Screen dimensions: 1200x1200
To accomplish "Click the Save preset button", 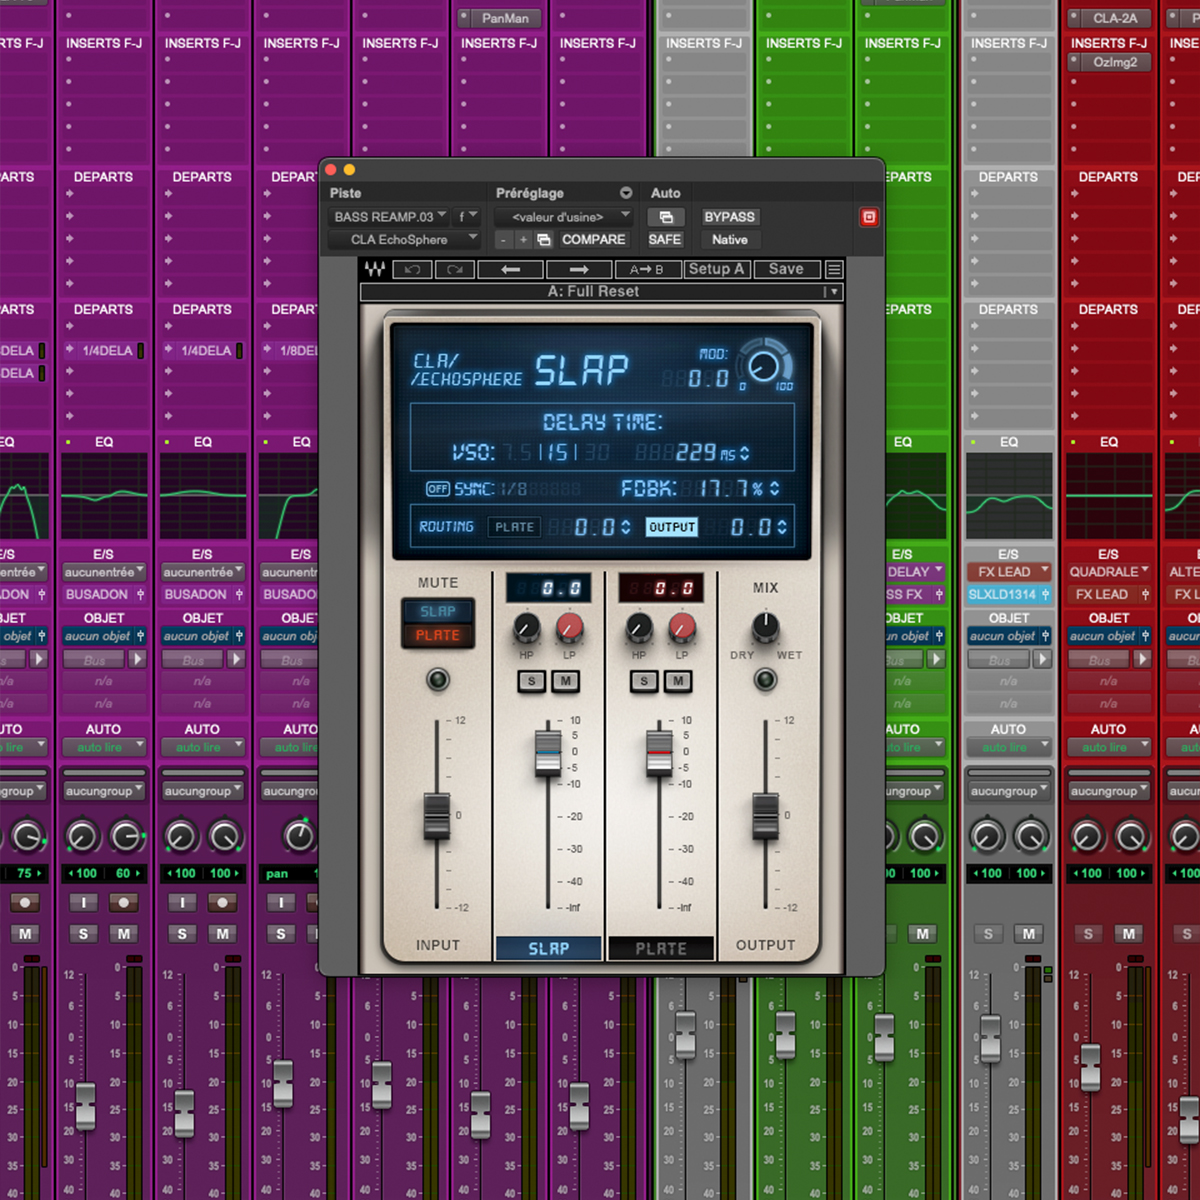I will [786, 269].
